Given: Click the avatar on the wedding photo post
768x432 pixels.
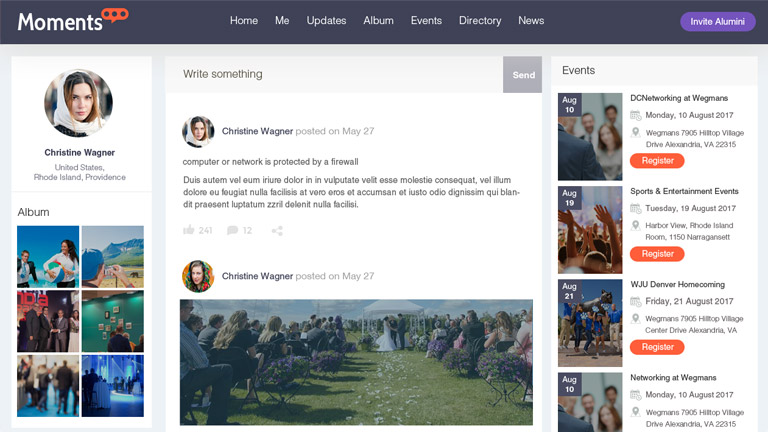Looking at the screenshot, I should (198, 276).
